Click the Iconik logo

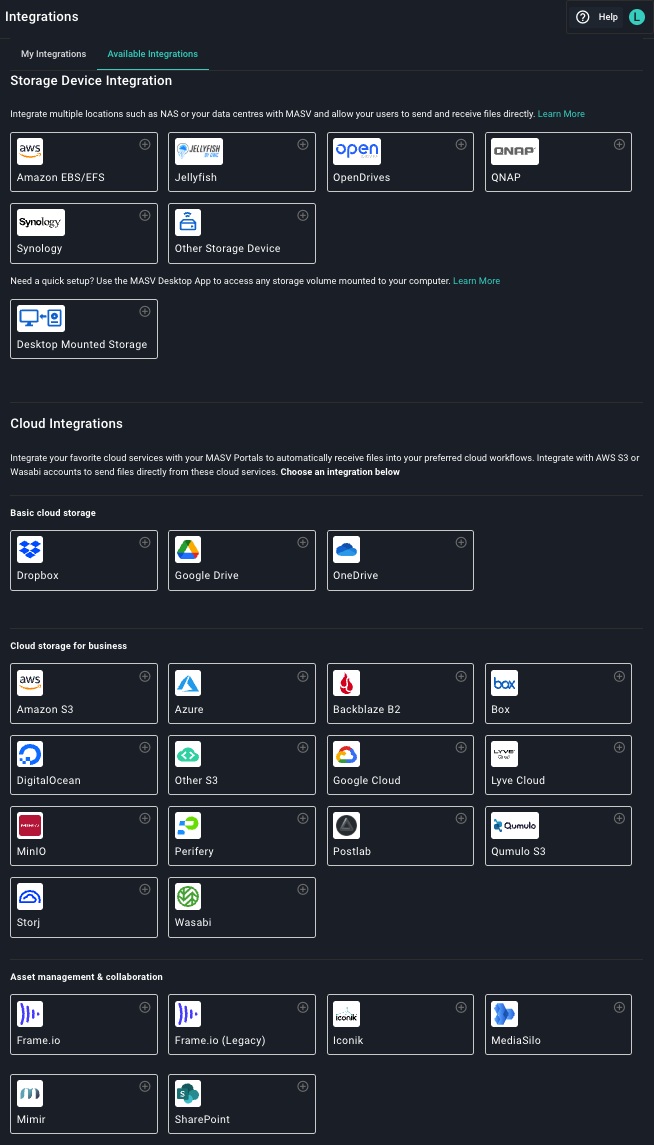coord(346,1014)
